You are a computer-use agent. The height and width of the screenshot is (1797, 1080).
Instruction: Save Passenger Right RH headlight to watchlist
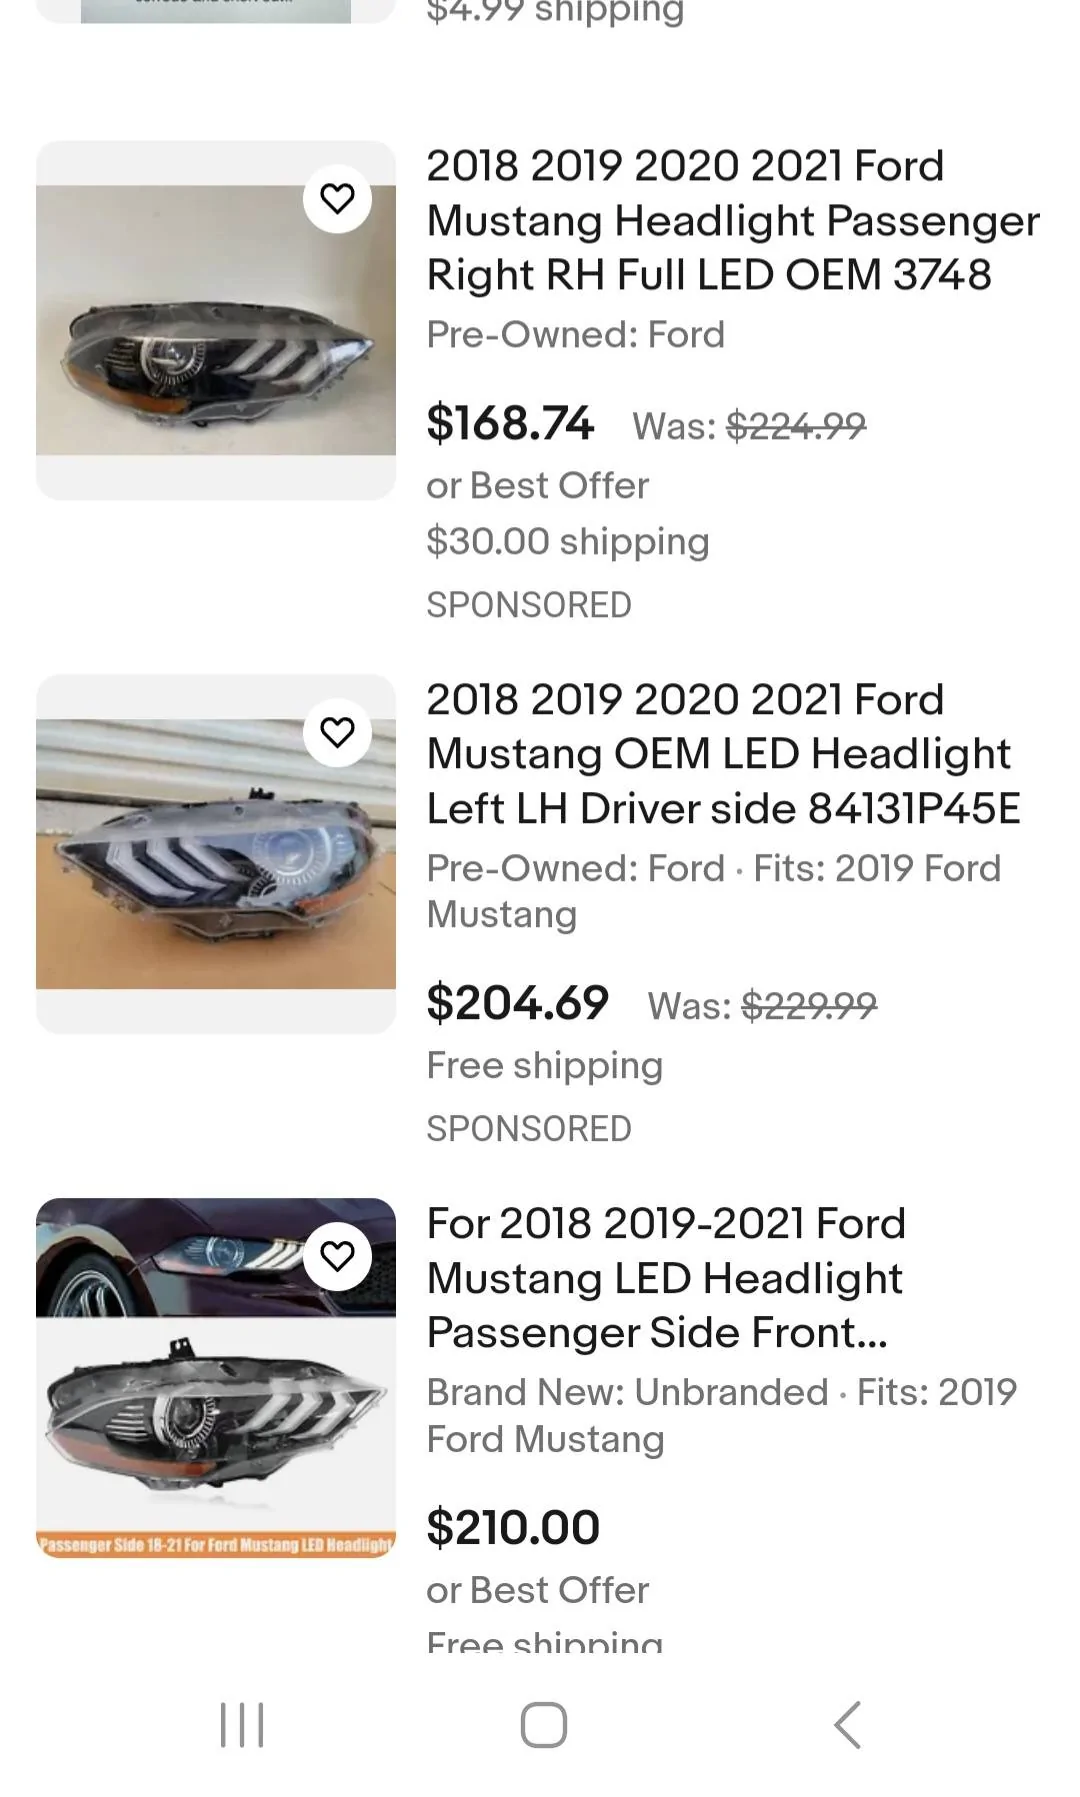click(x=337, y=199)
